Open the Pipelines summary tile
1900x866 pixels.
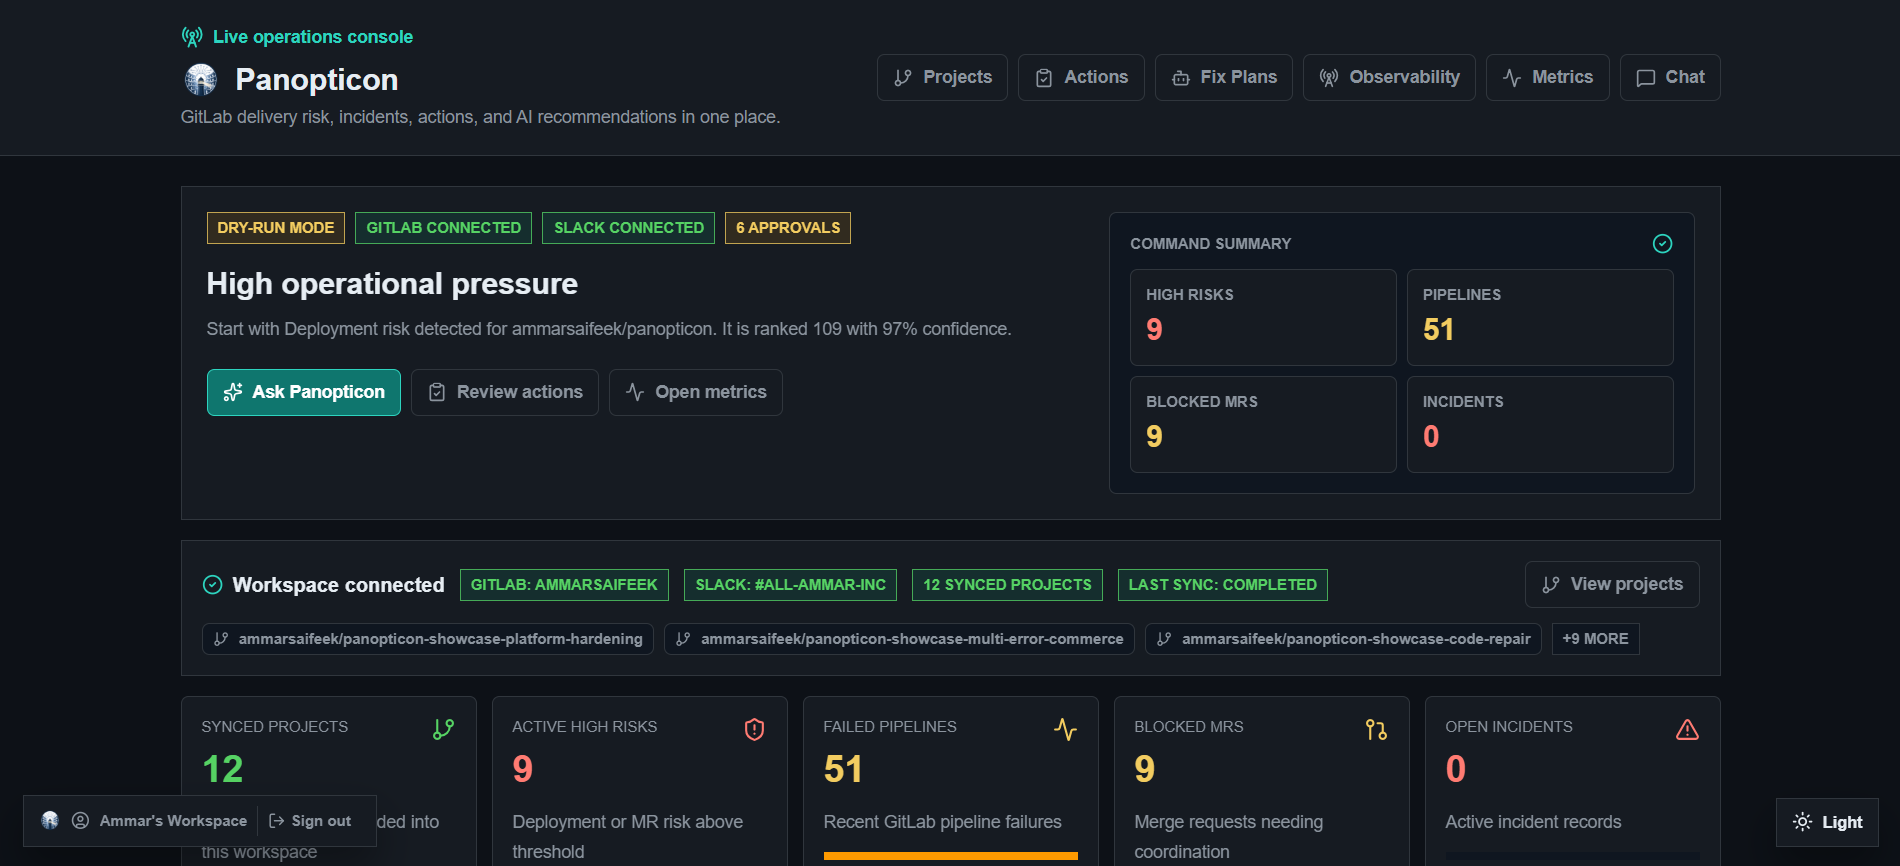(x=1540, y=317)
